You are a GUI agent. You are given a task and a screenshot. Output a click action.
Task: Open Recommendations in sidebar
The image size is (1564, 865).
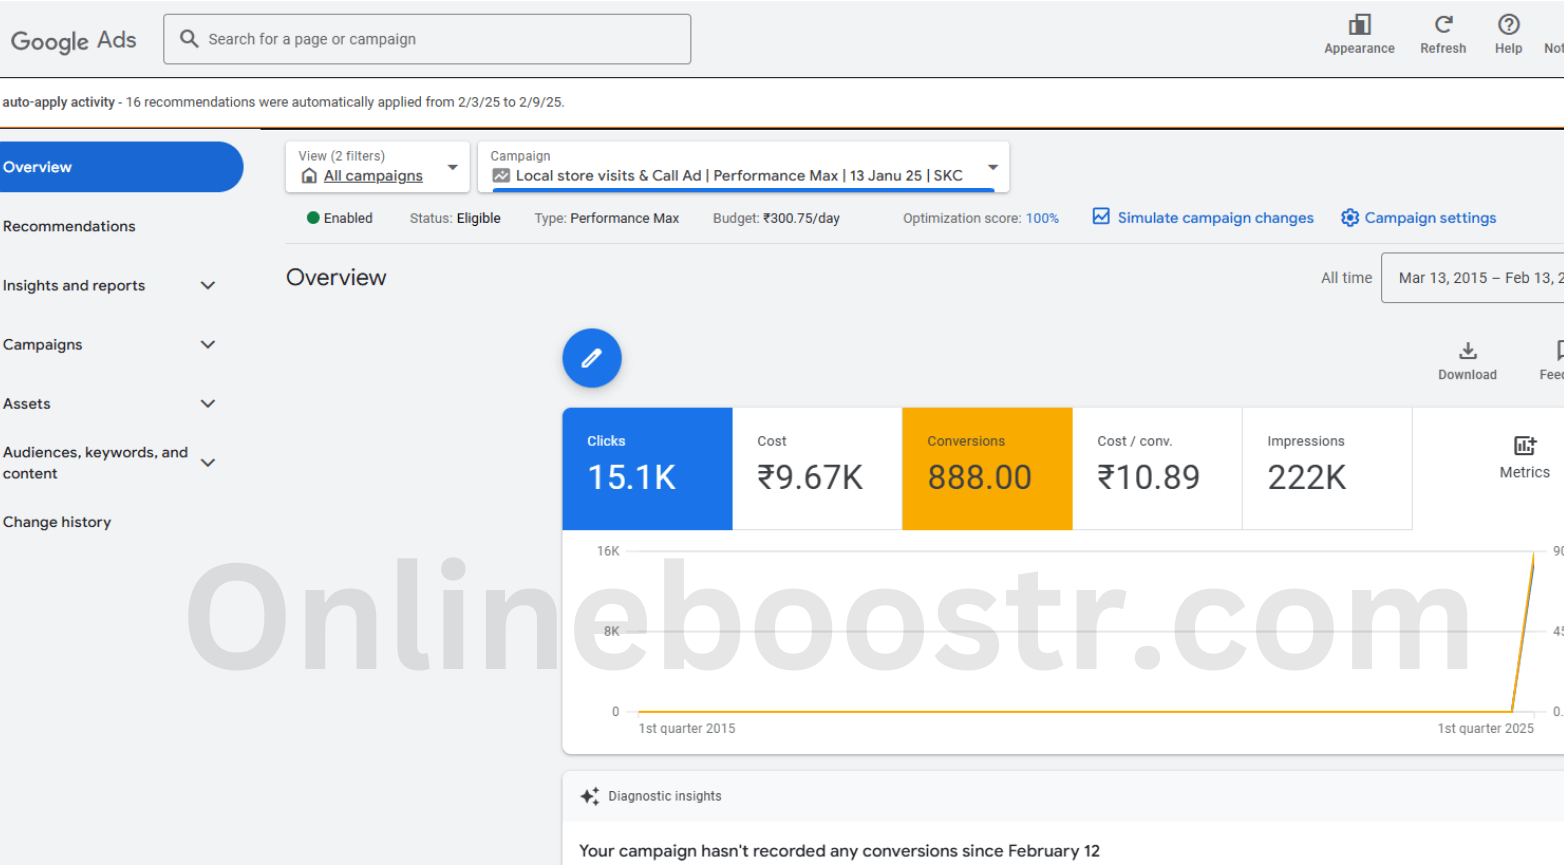click(x=69, y=226)
